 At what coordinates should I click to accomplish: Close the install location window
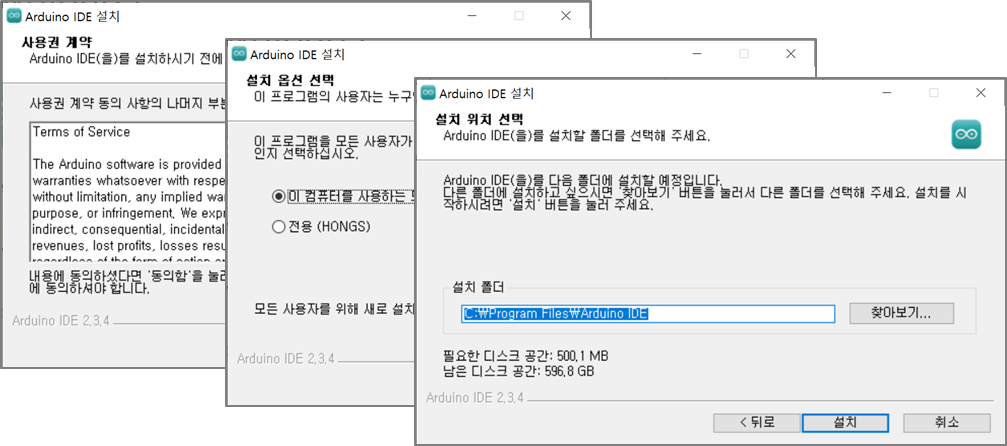coord(981,93)
